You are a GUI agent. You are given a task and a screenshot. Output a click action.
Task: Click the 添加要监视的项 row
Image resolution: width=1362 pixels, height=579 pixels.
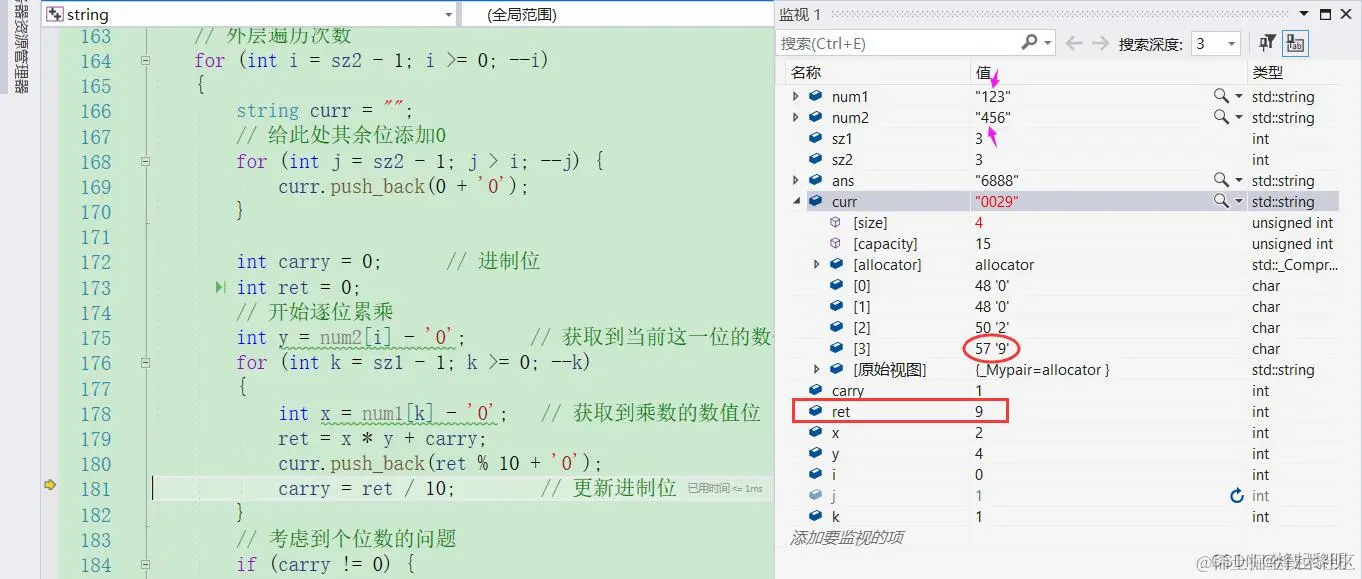point(850,538)
